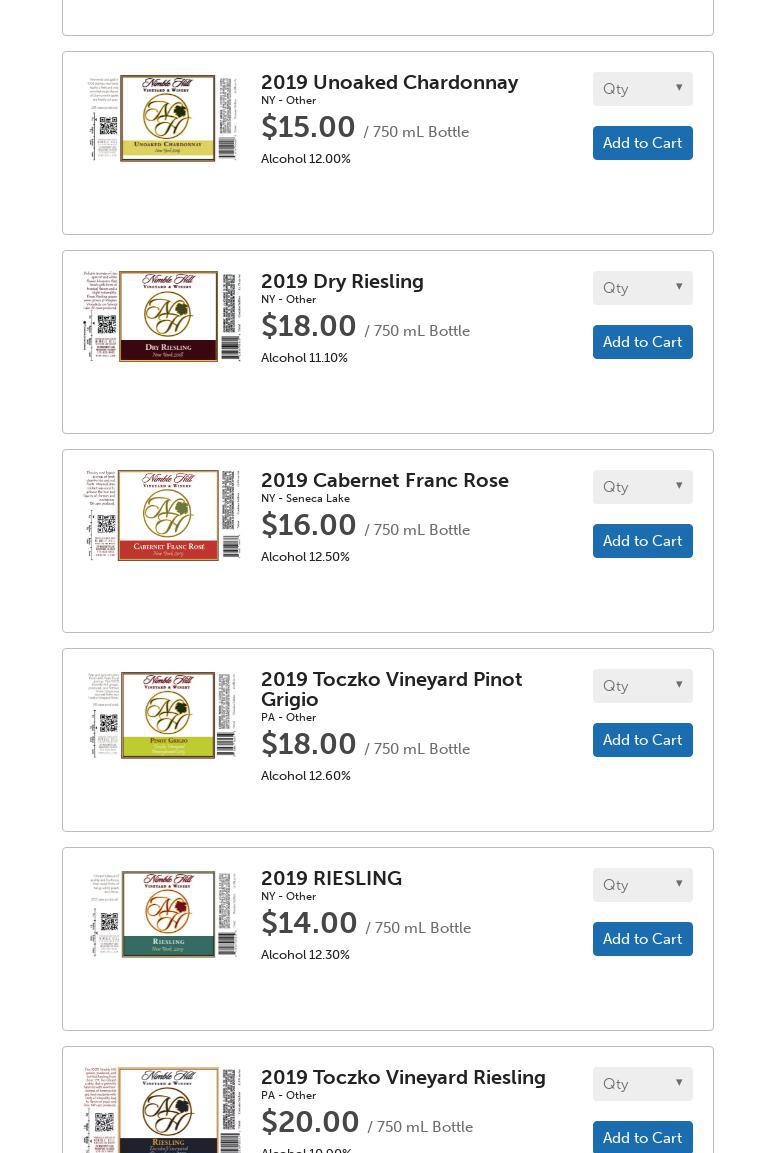Add Toczko Vineyard Riesling to cart

pyautogui.click(x=642, y=1137)
